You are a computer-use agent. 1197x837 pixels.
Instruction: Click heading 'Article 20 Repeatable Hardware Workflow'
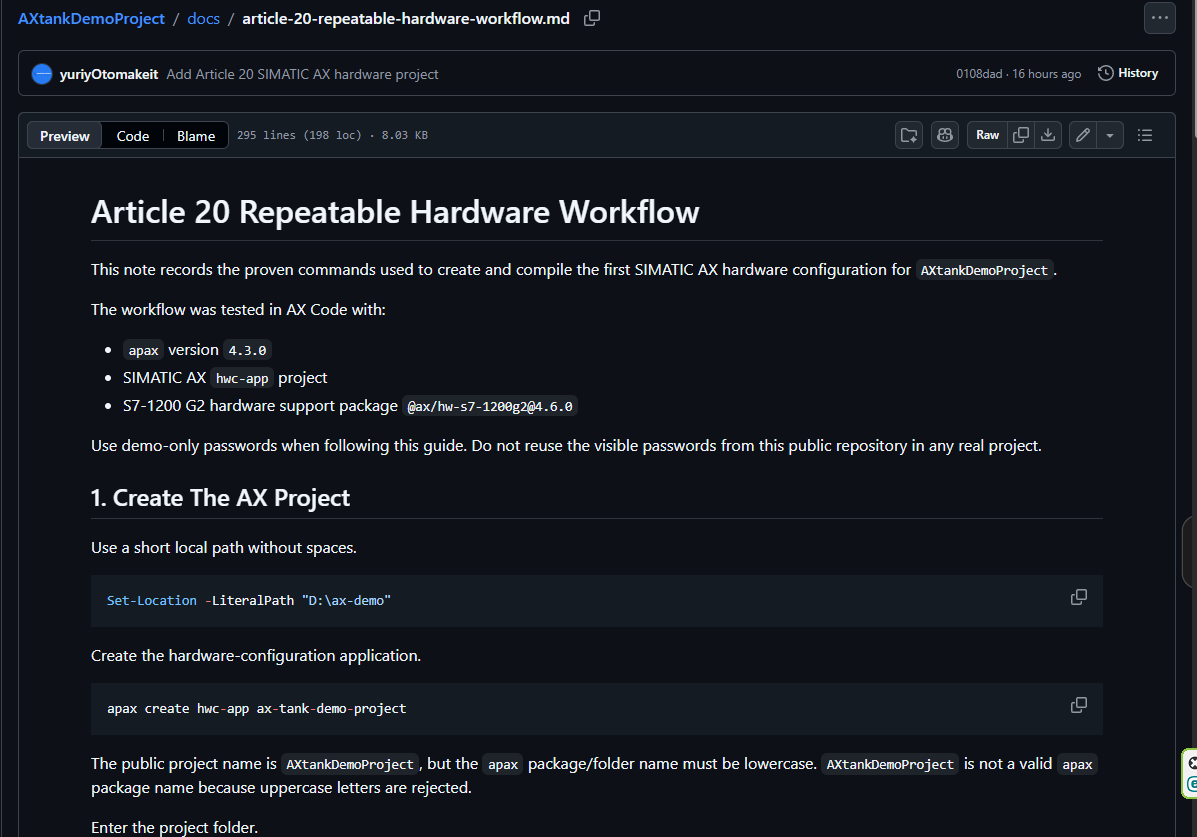click(395, 212)
